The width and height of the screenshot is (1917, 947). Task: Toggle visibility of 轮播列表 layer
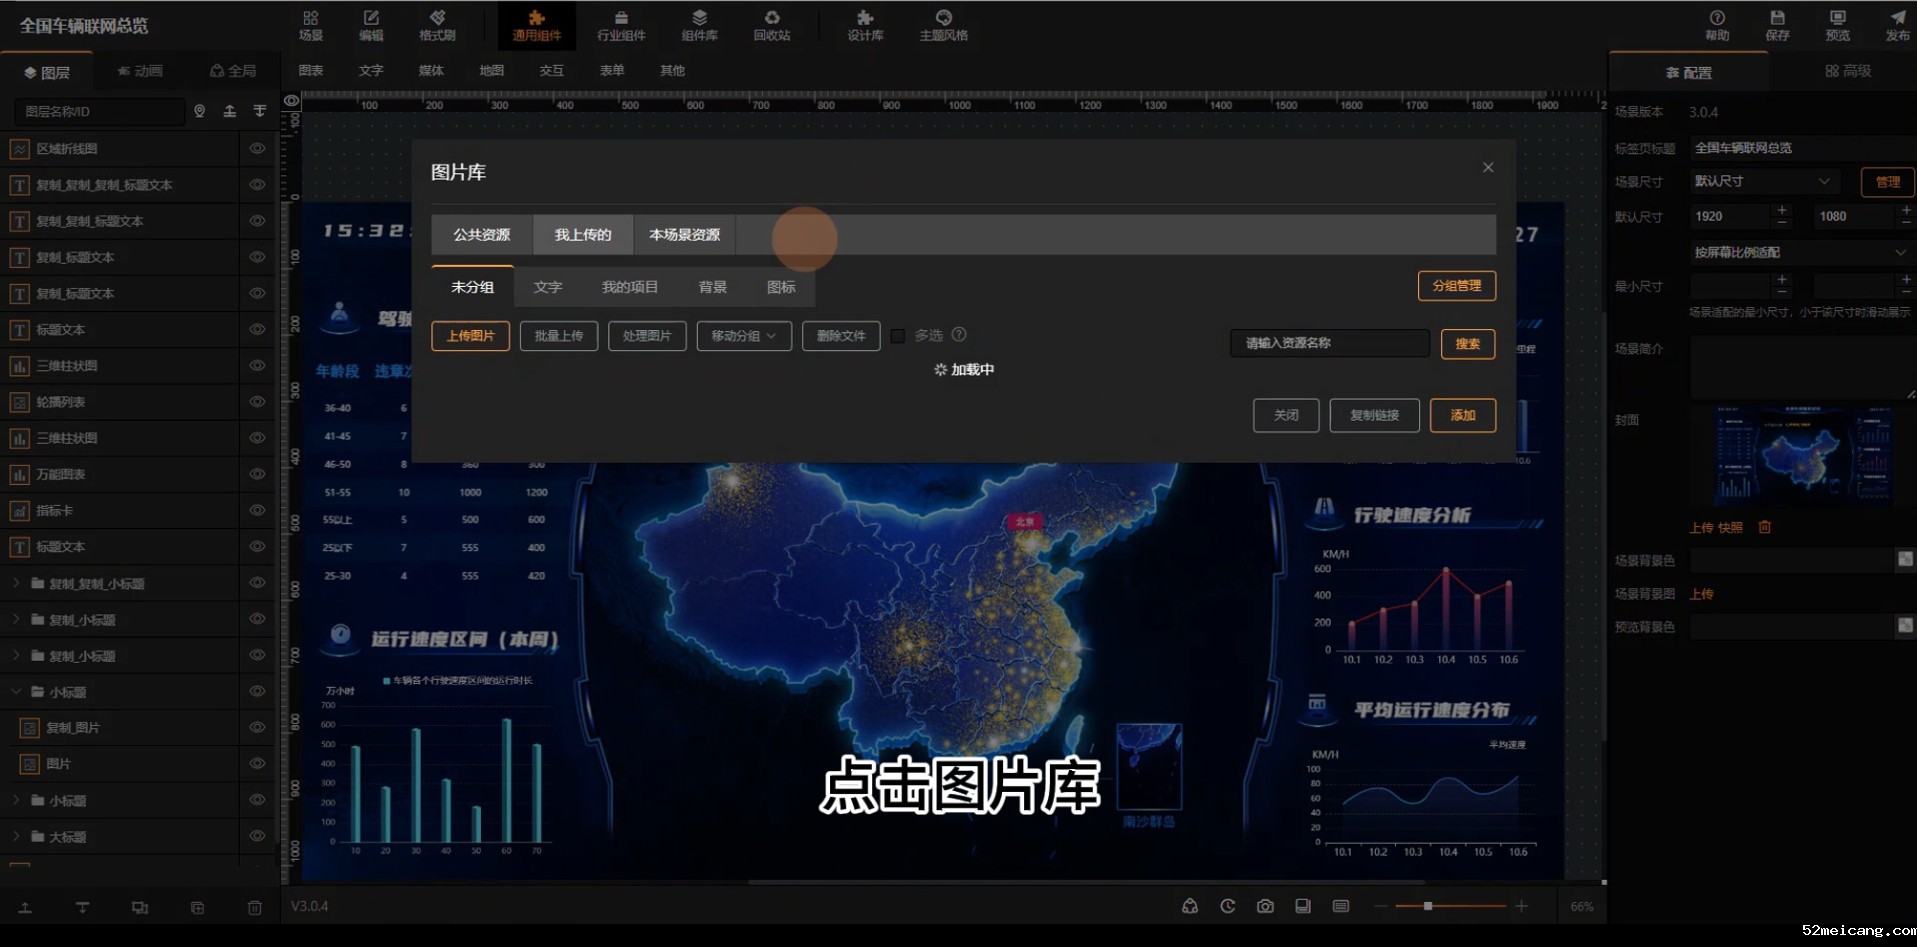tap(257, 402)
